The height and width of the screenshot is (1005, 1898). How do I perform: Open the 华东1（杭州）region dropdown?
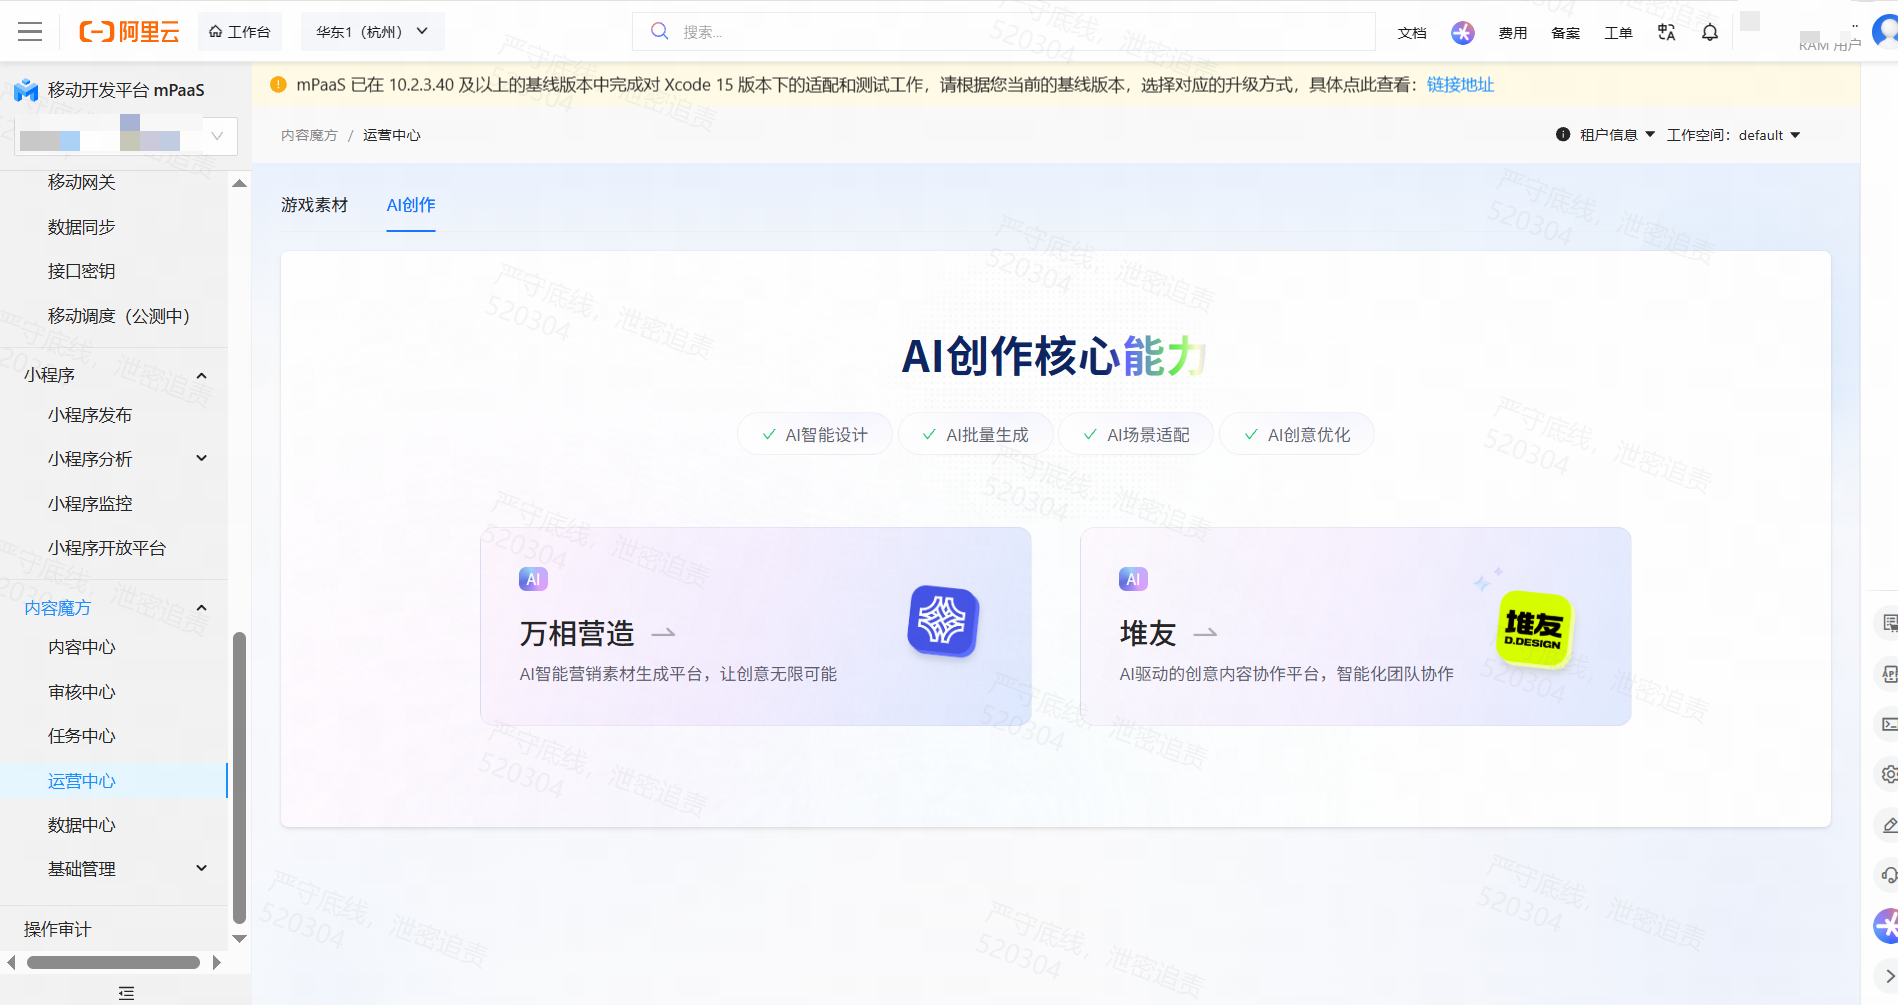point(372,32)
